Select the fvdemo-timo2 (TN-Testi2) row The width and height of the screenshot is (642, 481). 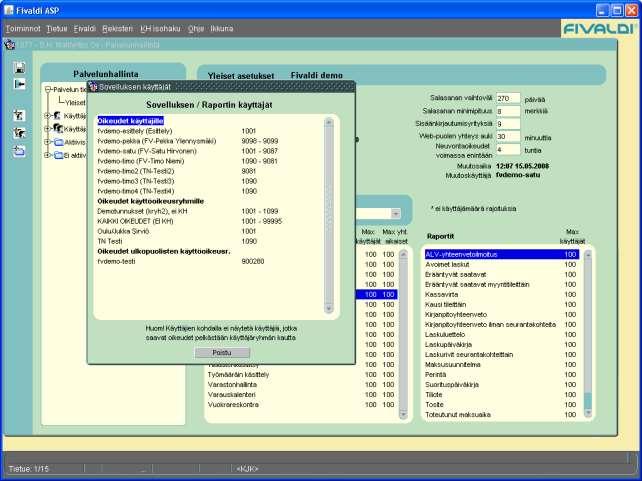coord(209,171)
